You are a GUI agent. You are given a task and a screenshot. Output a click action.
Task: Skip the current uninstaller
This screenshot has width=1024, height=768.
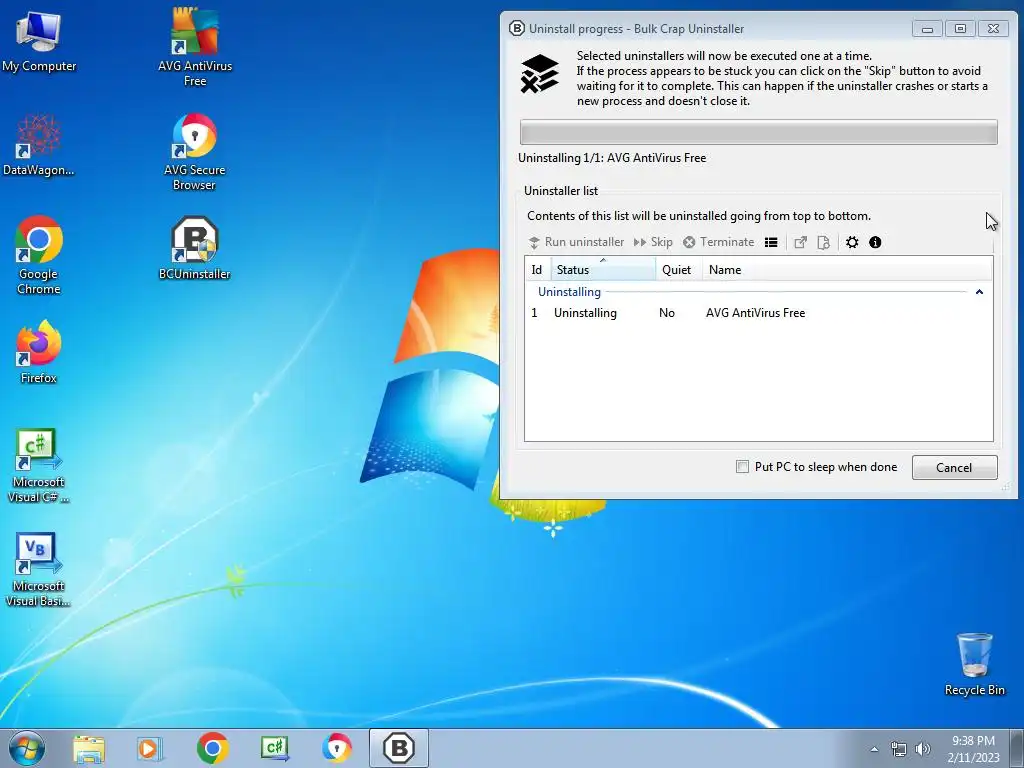click(653, 242)
